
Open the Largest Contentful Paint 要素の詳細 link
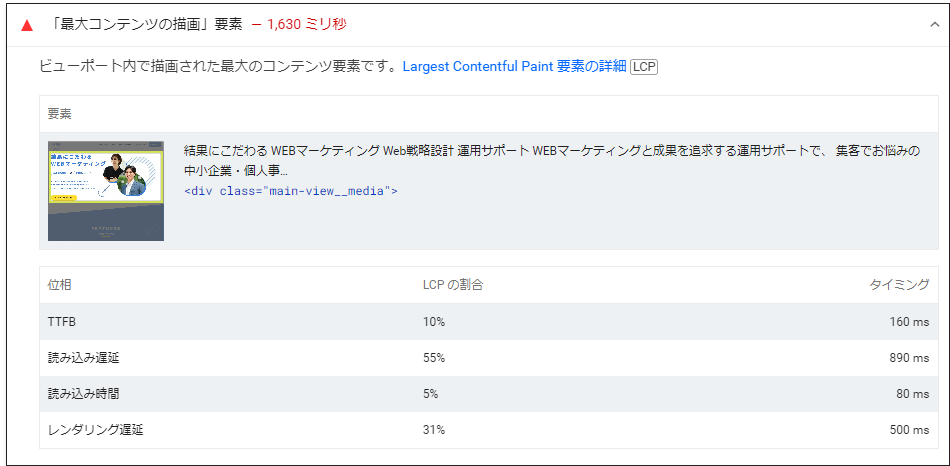coord(514,67)
